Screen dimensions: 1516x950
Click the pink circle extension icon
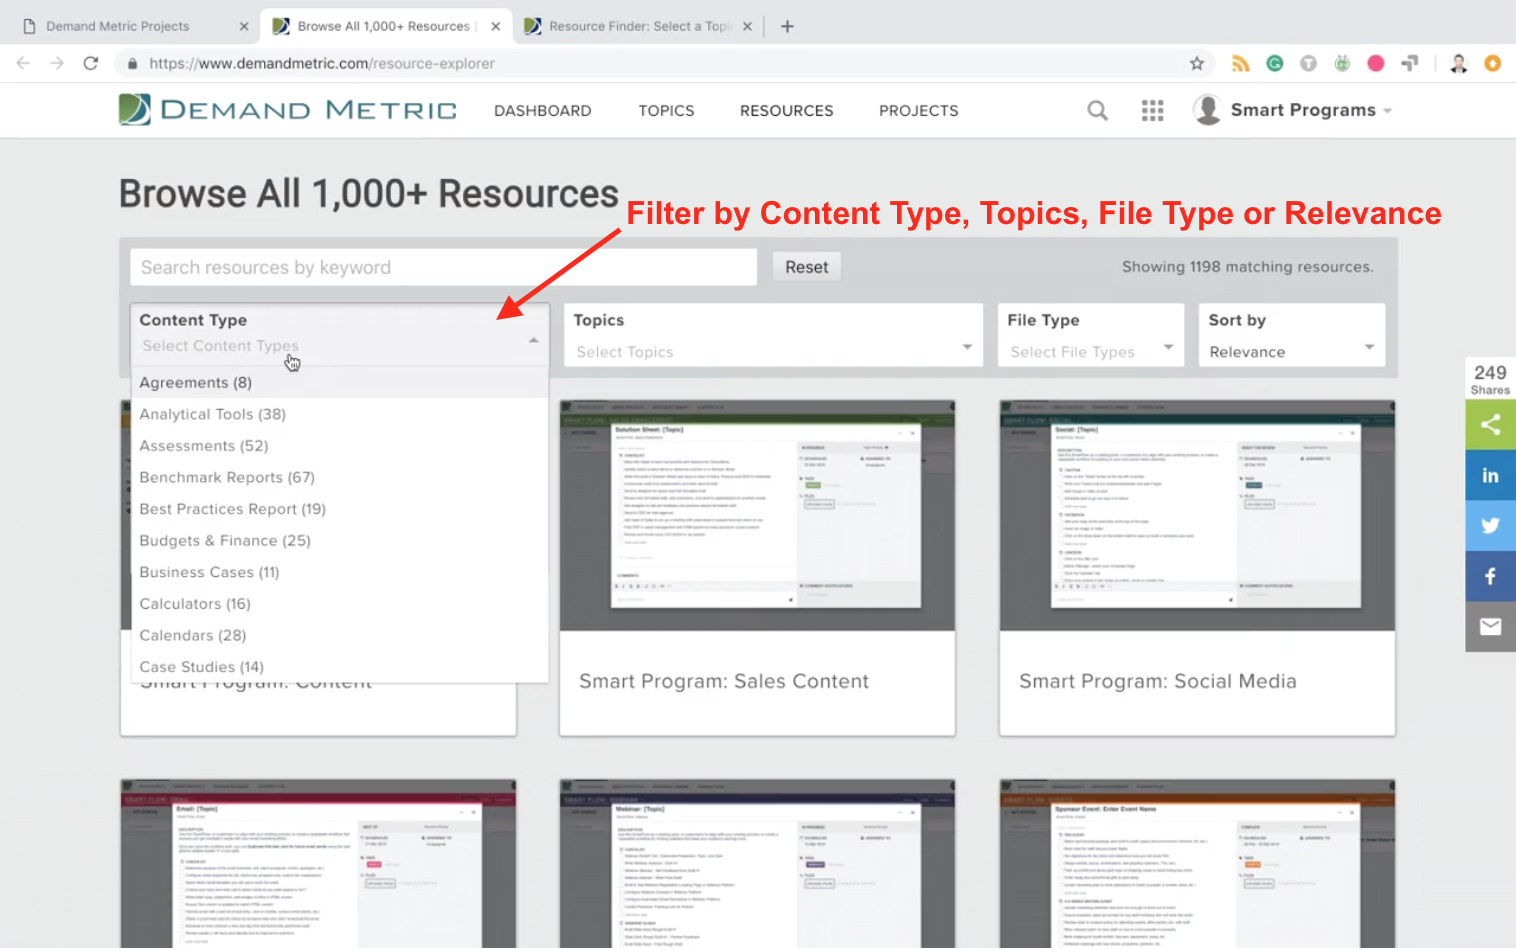coord(1376,63)
